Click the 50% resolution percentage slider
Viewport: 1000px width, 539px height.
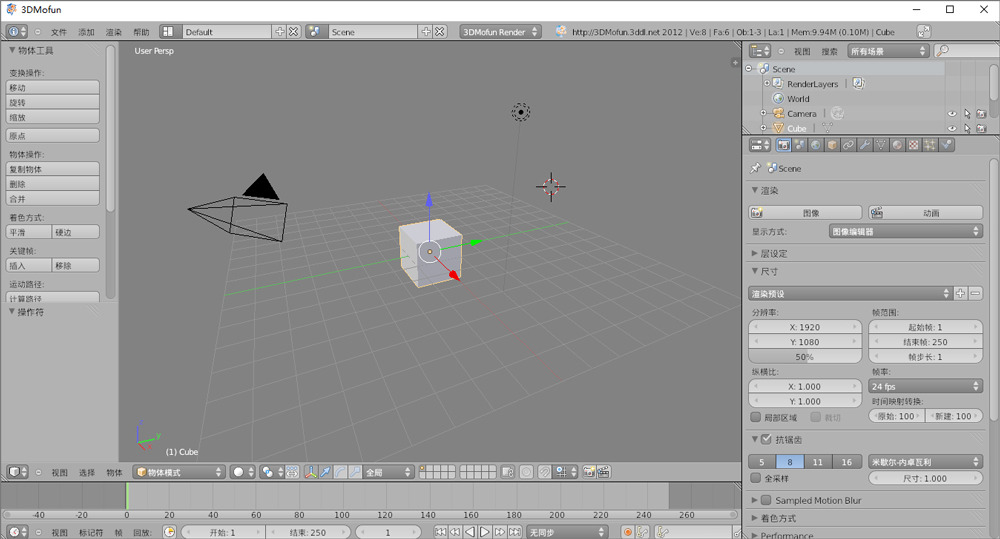click(x=805, y=357)
